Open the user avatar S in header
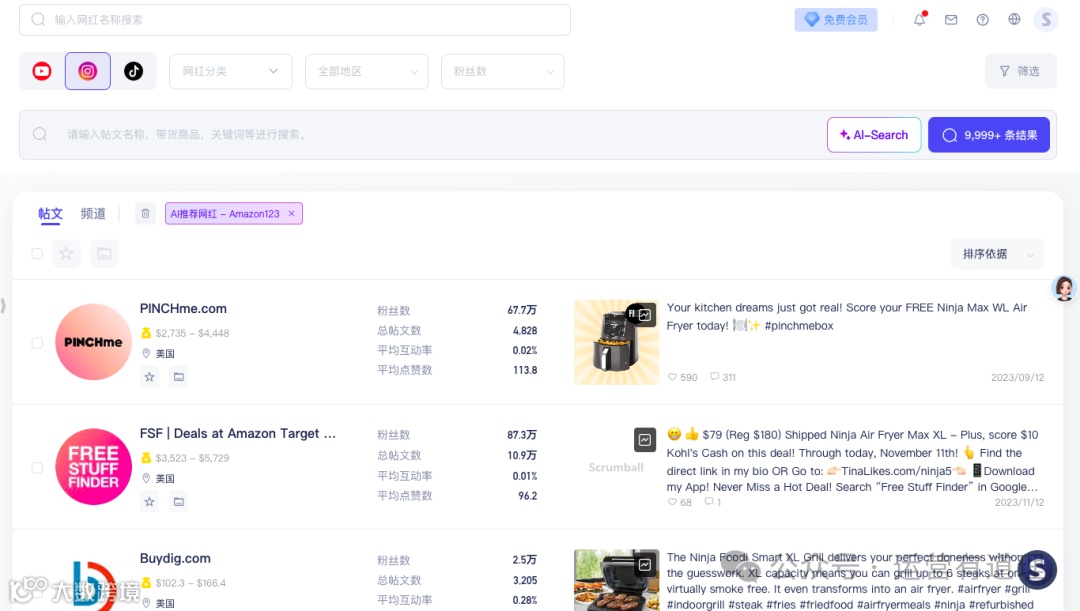The width and height of the screenshot is (1080, 611). click(1046, 19)
